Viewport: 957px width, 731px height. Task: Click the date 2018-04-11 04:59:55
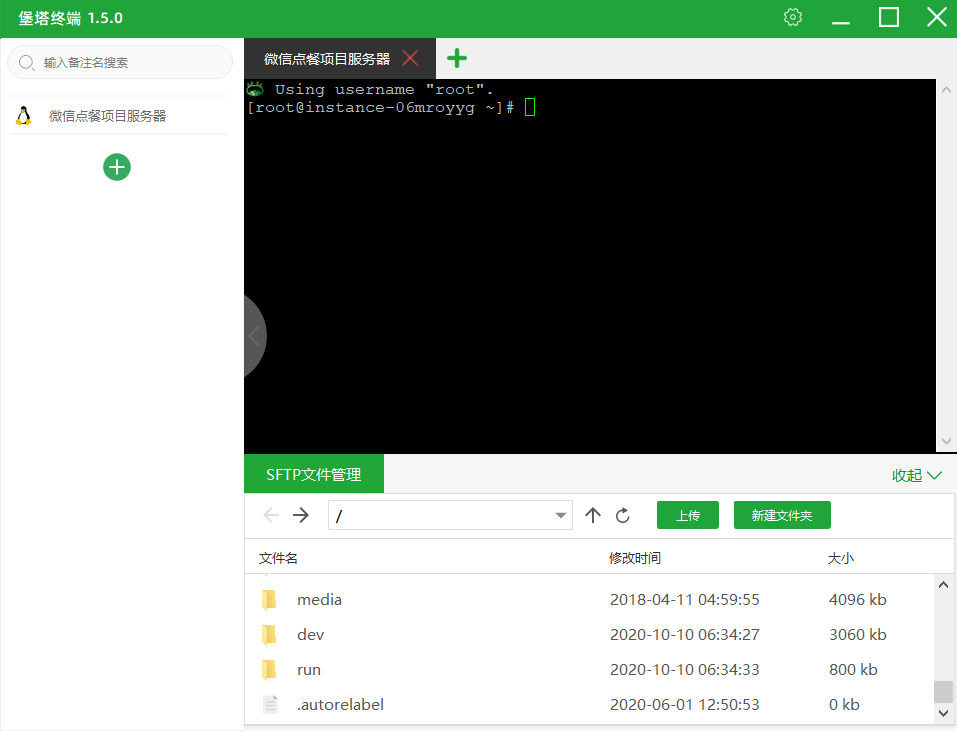(685, 600)
